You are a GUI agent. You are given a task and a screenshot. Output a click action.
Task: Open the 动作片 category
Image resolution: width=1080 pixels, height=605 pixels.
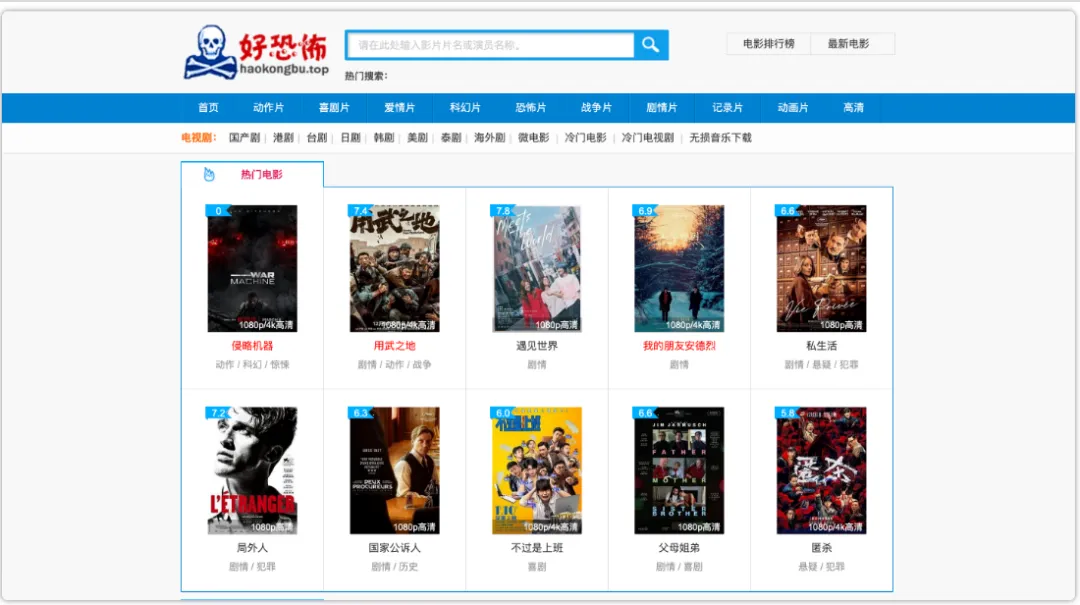click(268, 107)
